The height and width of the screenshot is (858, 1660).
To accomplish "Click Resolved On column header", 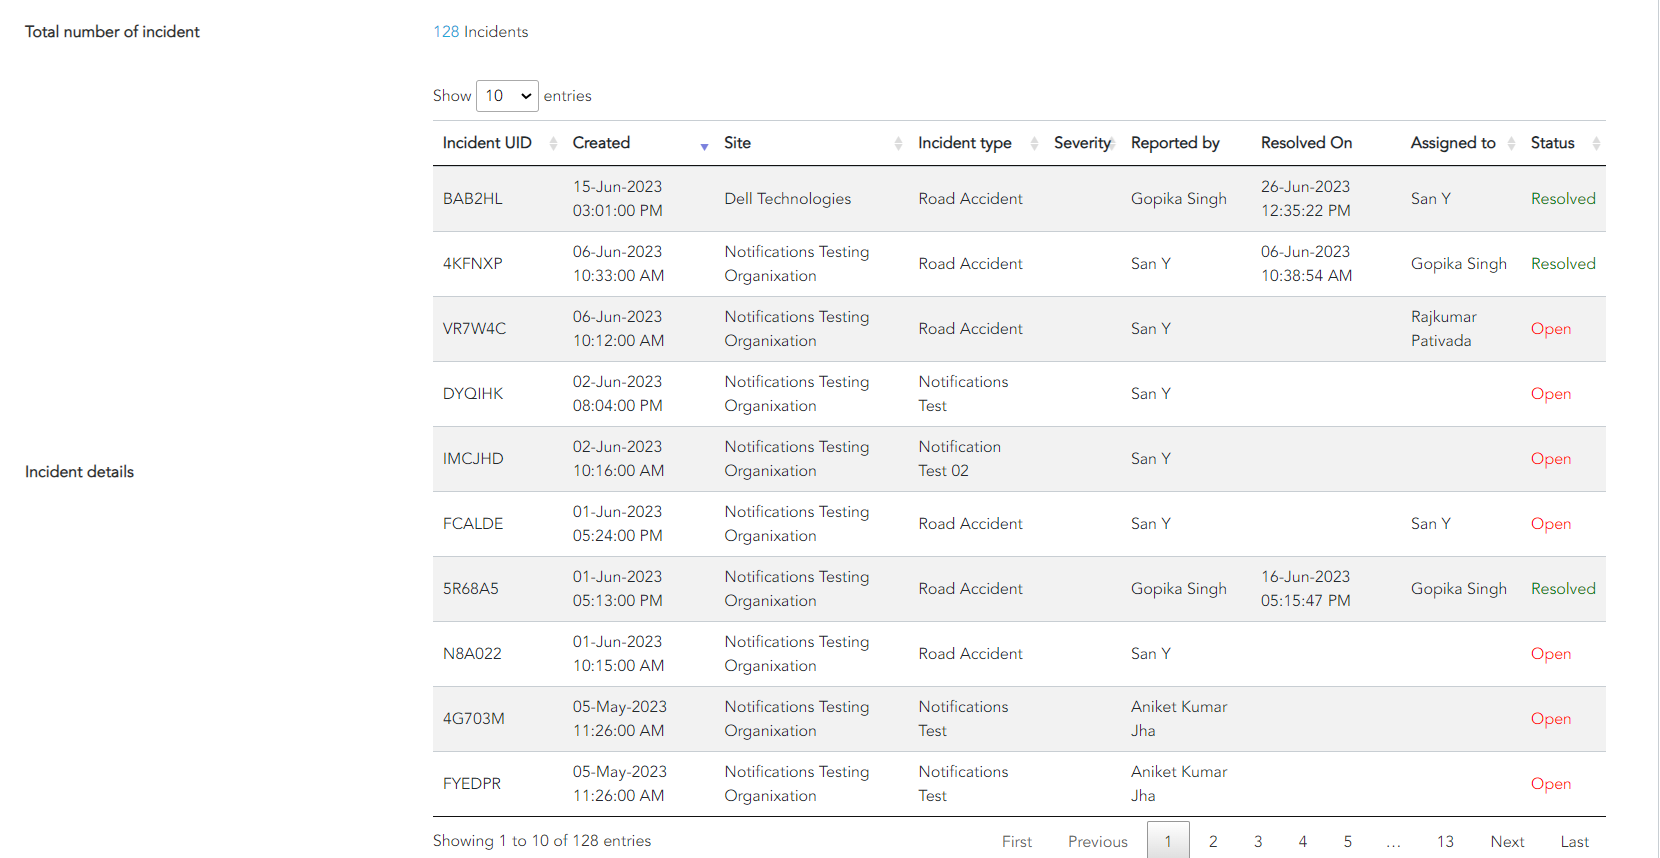I will [x=1306, y=143].
